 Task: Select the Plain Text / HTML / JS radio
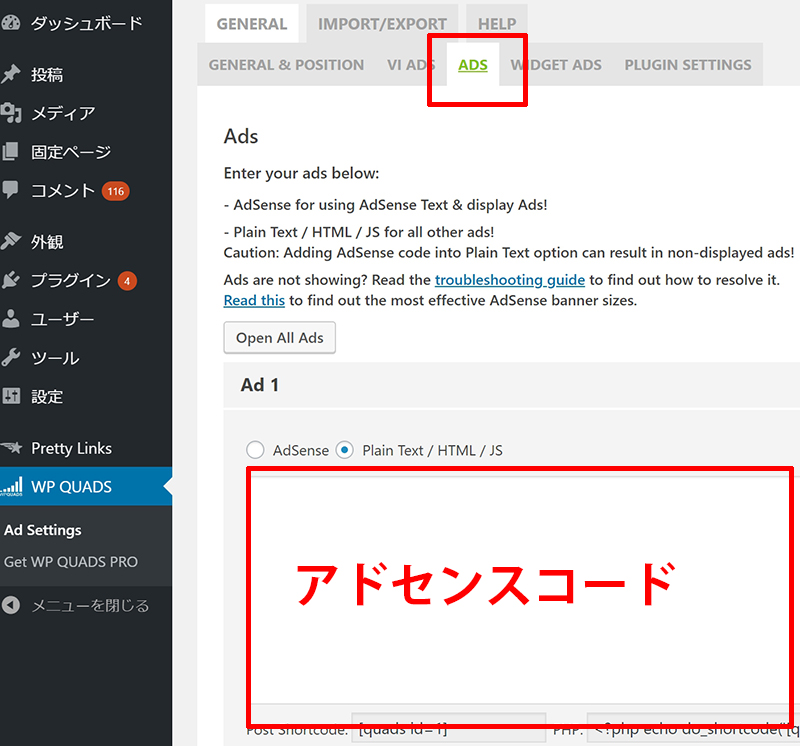(344, 450)
